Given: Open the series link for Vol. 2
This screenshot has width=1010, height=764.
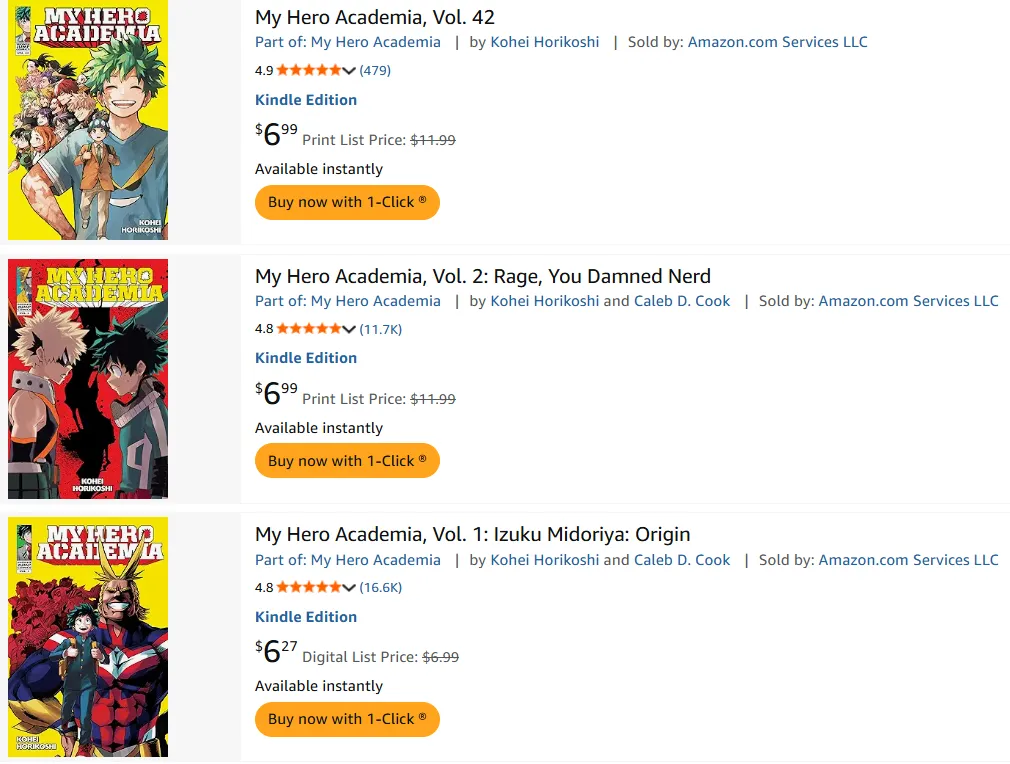Looking at the screenshot, I should (x=376, y=301).
